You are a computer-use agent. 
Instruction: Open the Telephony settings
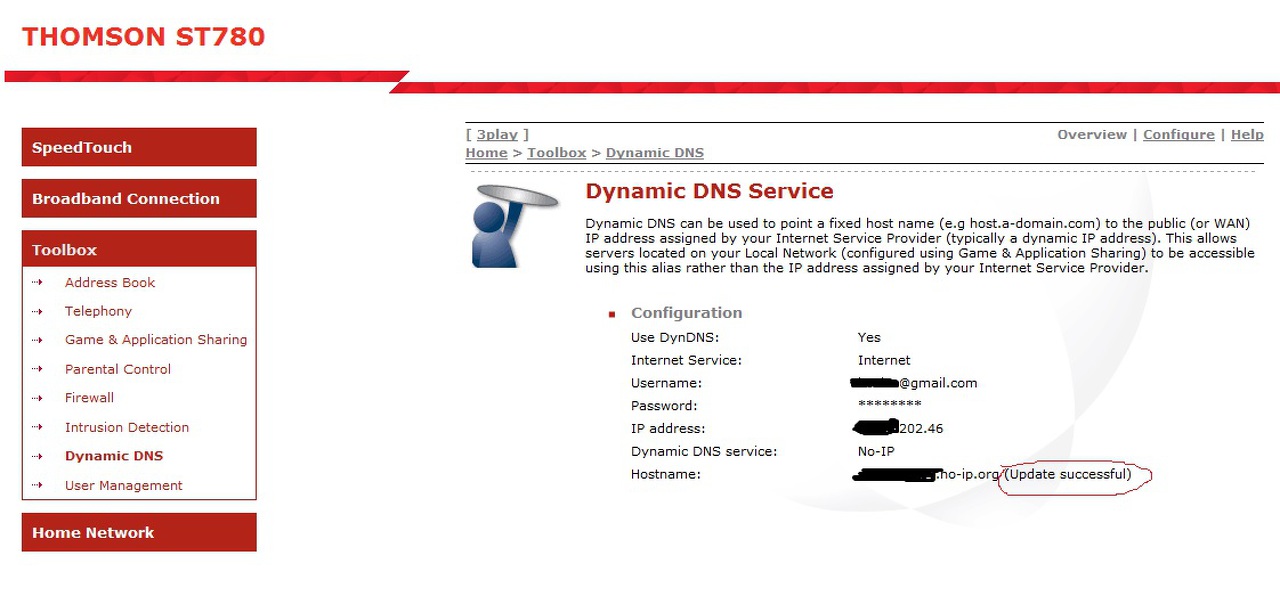[x=98, y=311]
